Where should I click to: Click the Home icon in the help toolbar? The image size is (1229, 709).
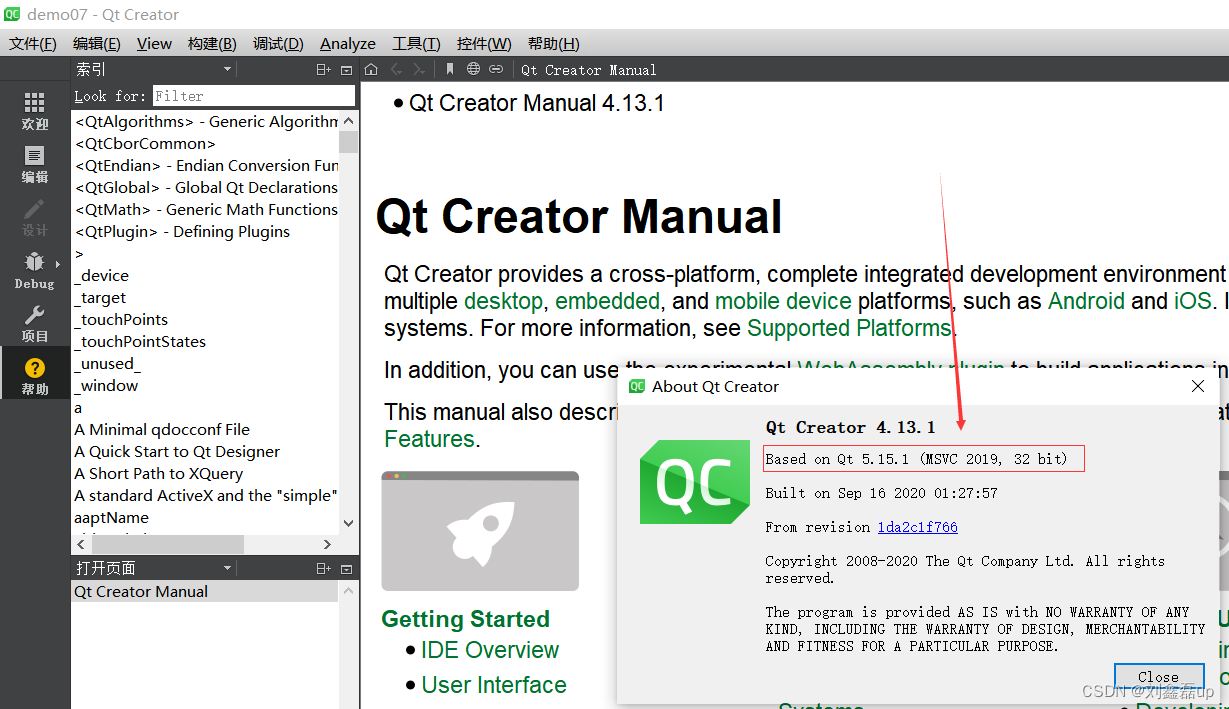(370, 69)
